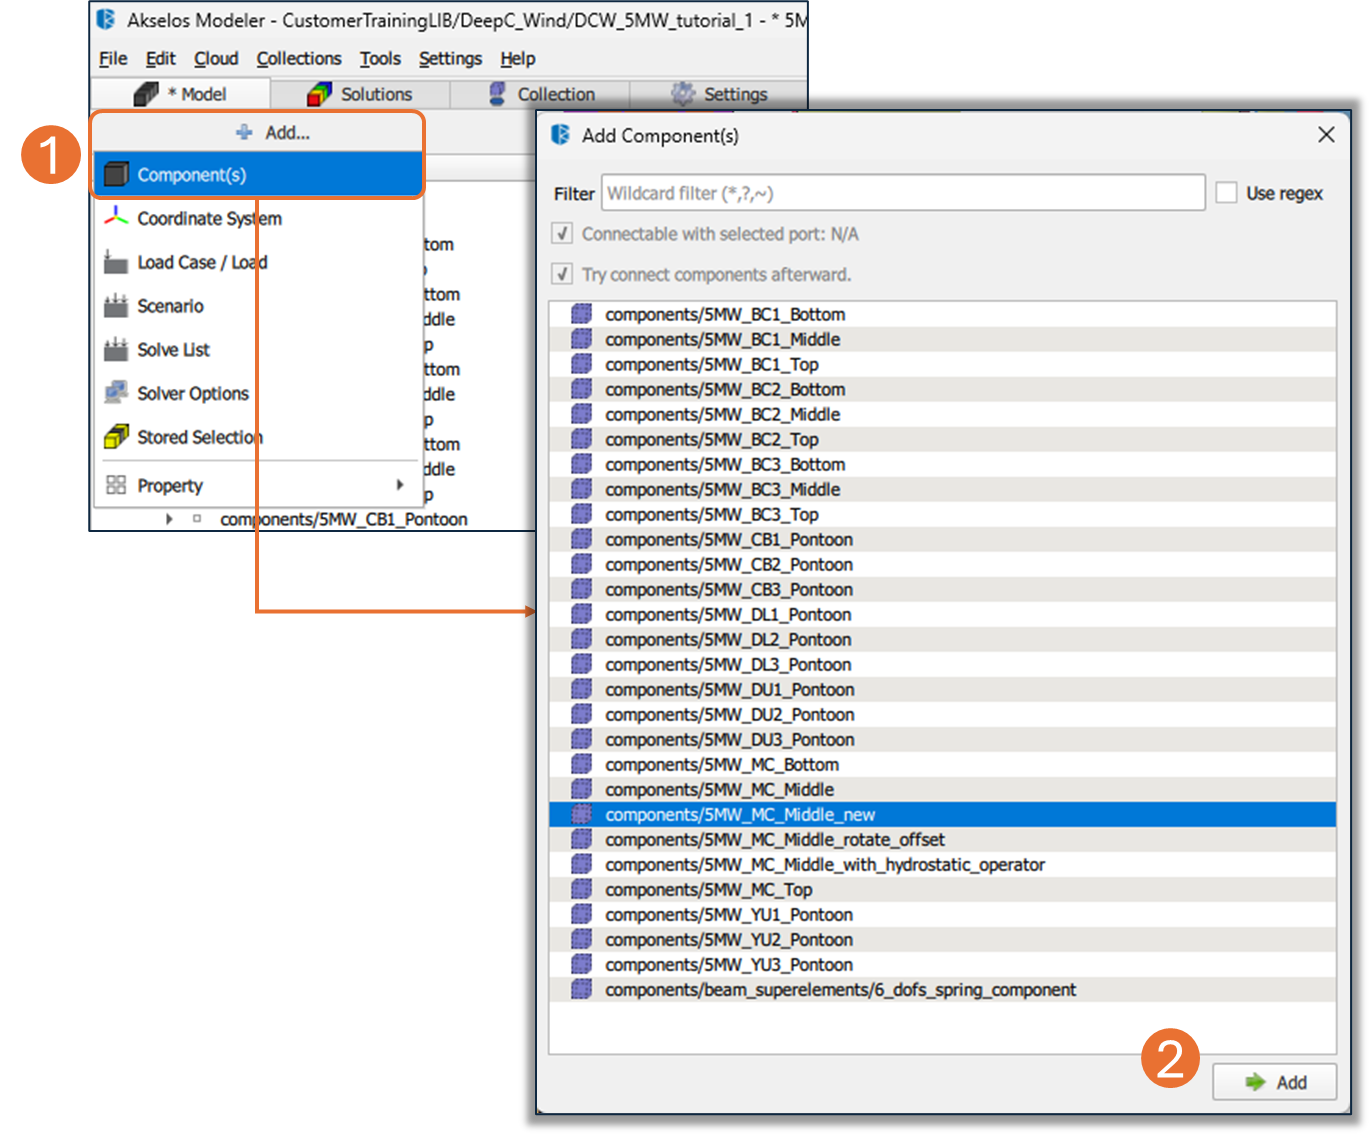Viewport: 1371px width, 1136px height.
Task: Select components/5MW_MC_Bottom in list
Action: coord(942,764)
